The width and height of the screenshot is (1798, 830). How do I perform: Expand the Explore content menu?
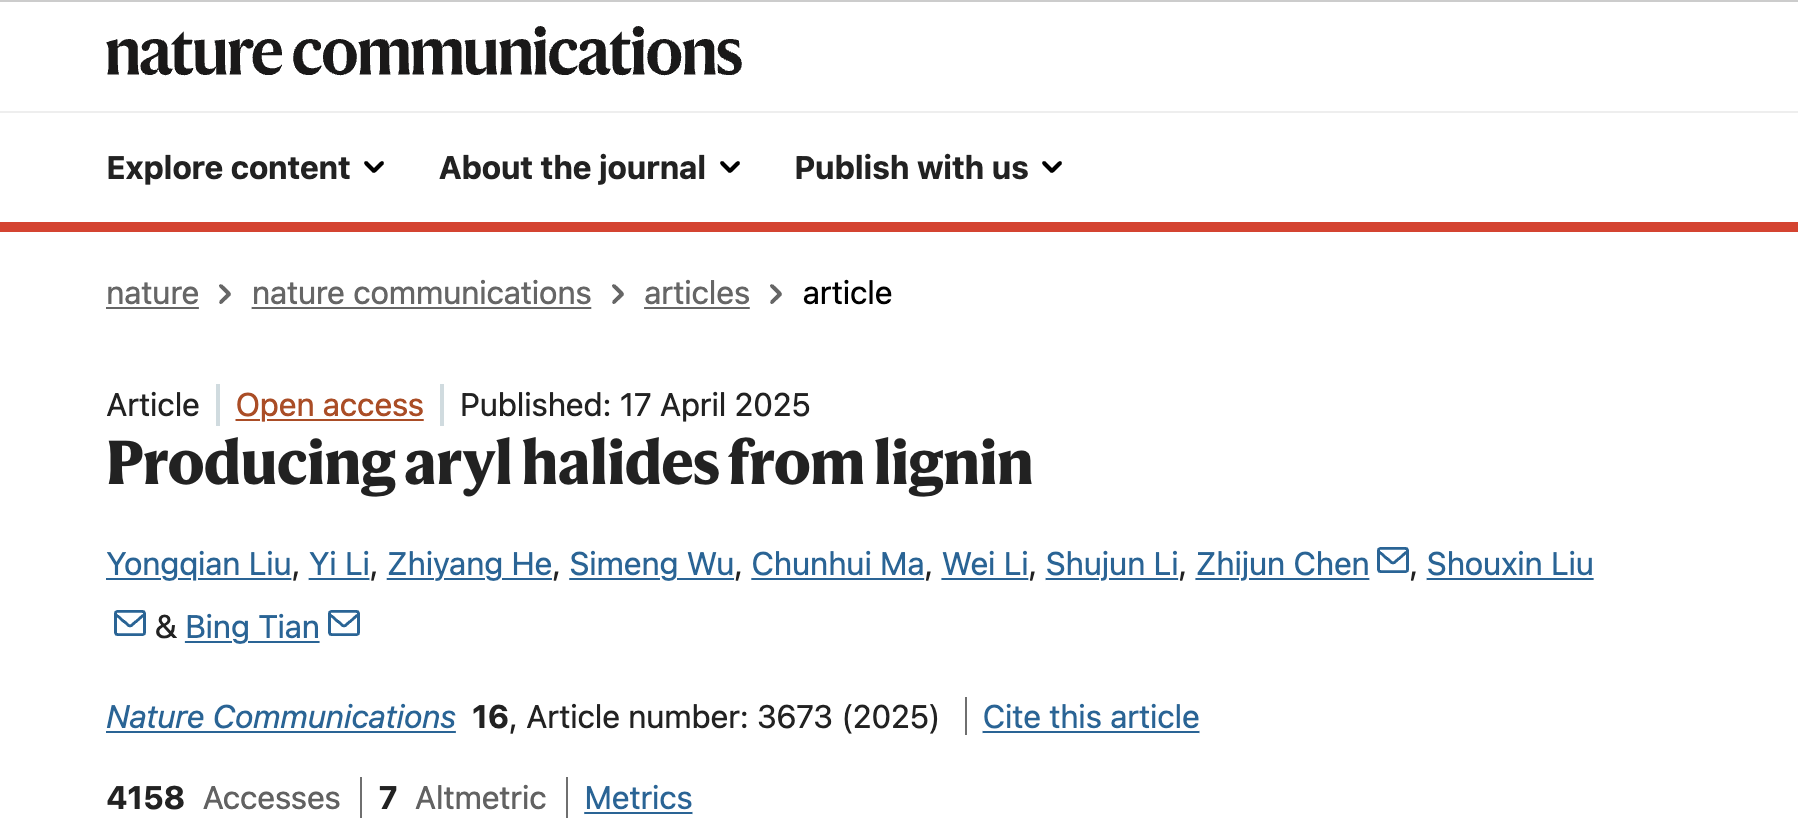click(x=246, y=168)
